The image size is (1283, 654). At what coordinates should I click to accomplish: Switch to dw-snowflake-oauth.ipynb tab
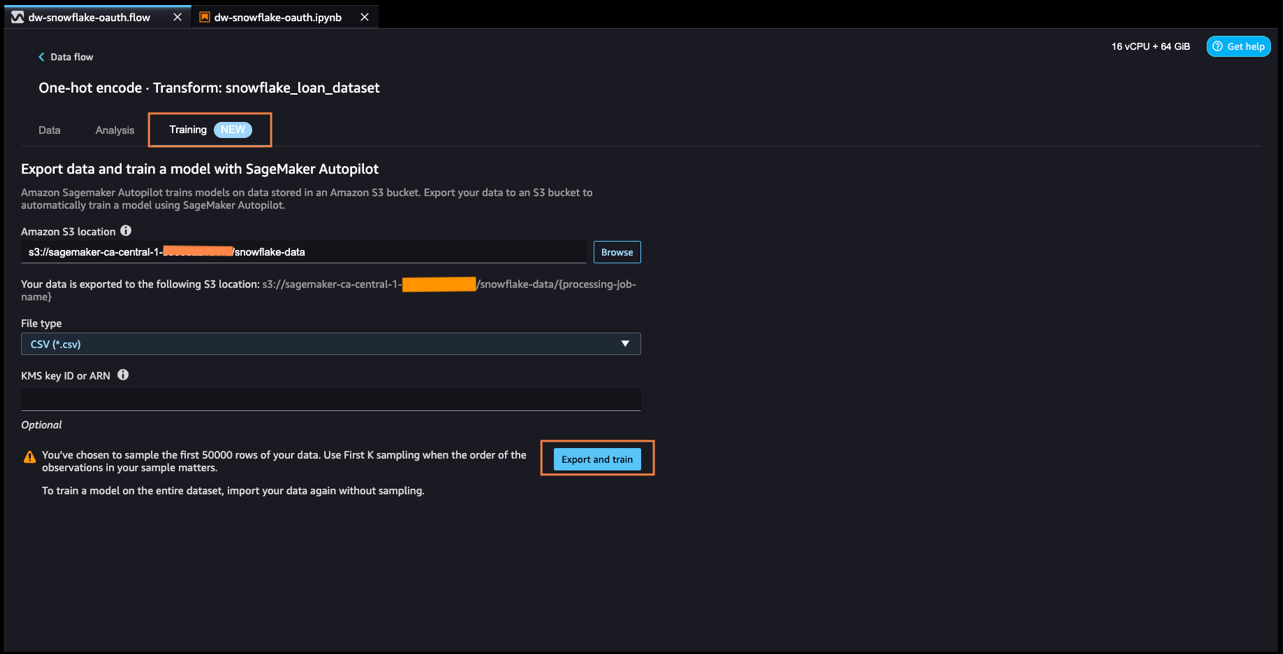[x=285, y=17]
